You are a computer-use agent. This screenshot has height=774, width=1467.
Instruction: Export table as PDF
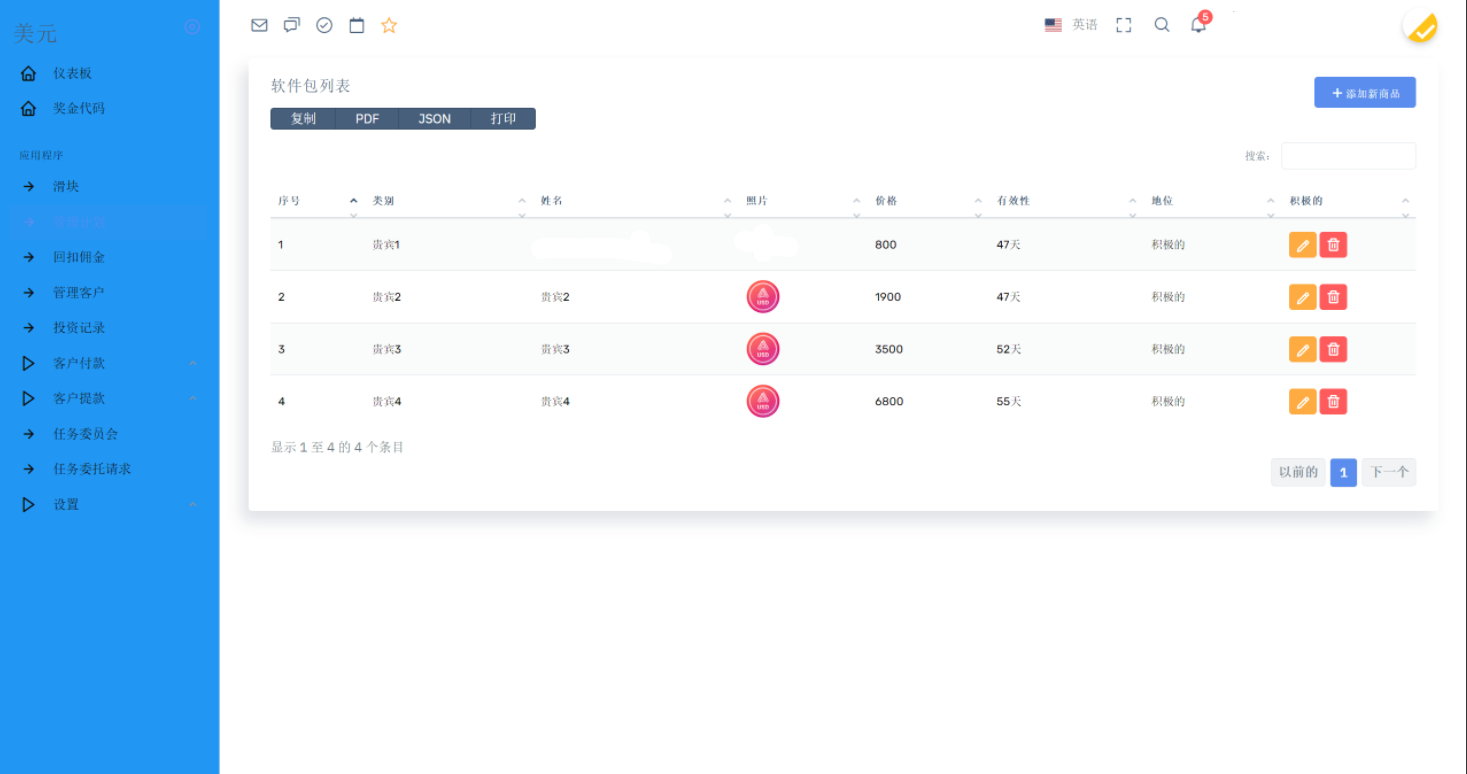[x=367, y=119]
